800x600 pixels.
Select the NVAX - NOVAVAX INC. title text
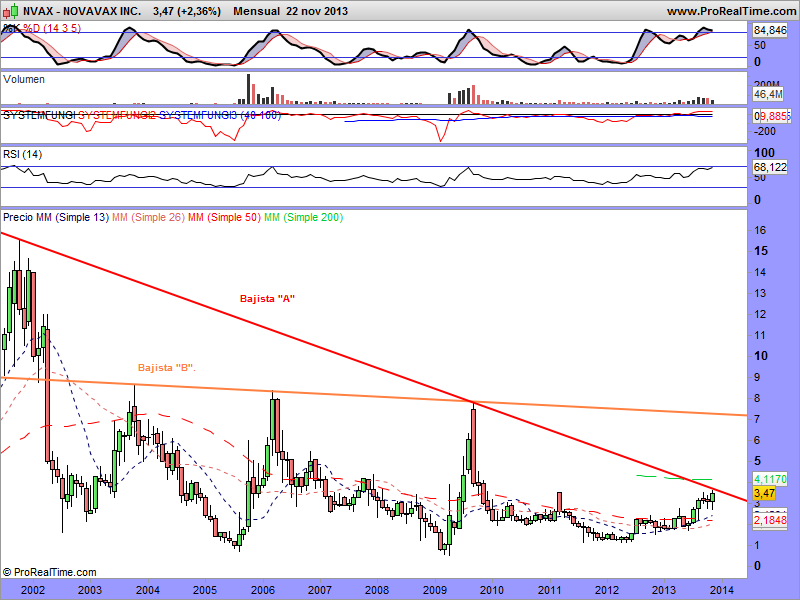point(83,11)
